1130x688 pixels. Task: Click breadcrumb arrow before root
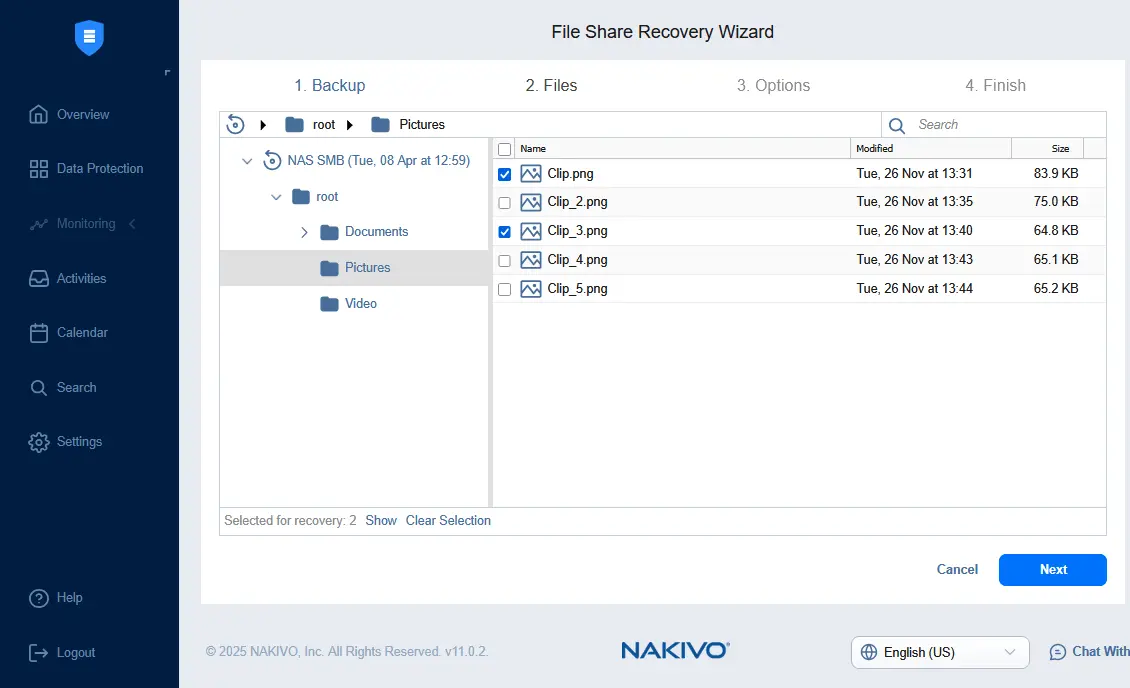[263, 125]
